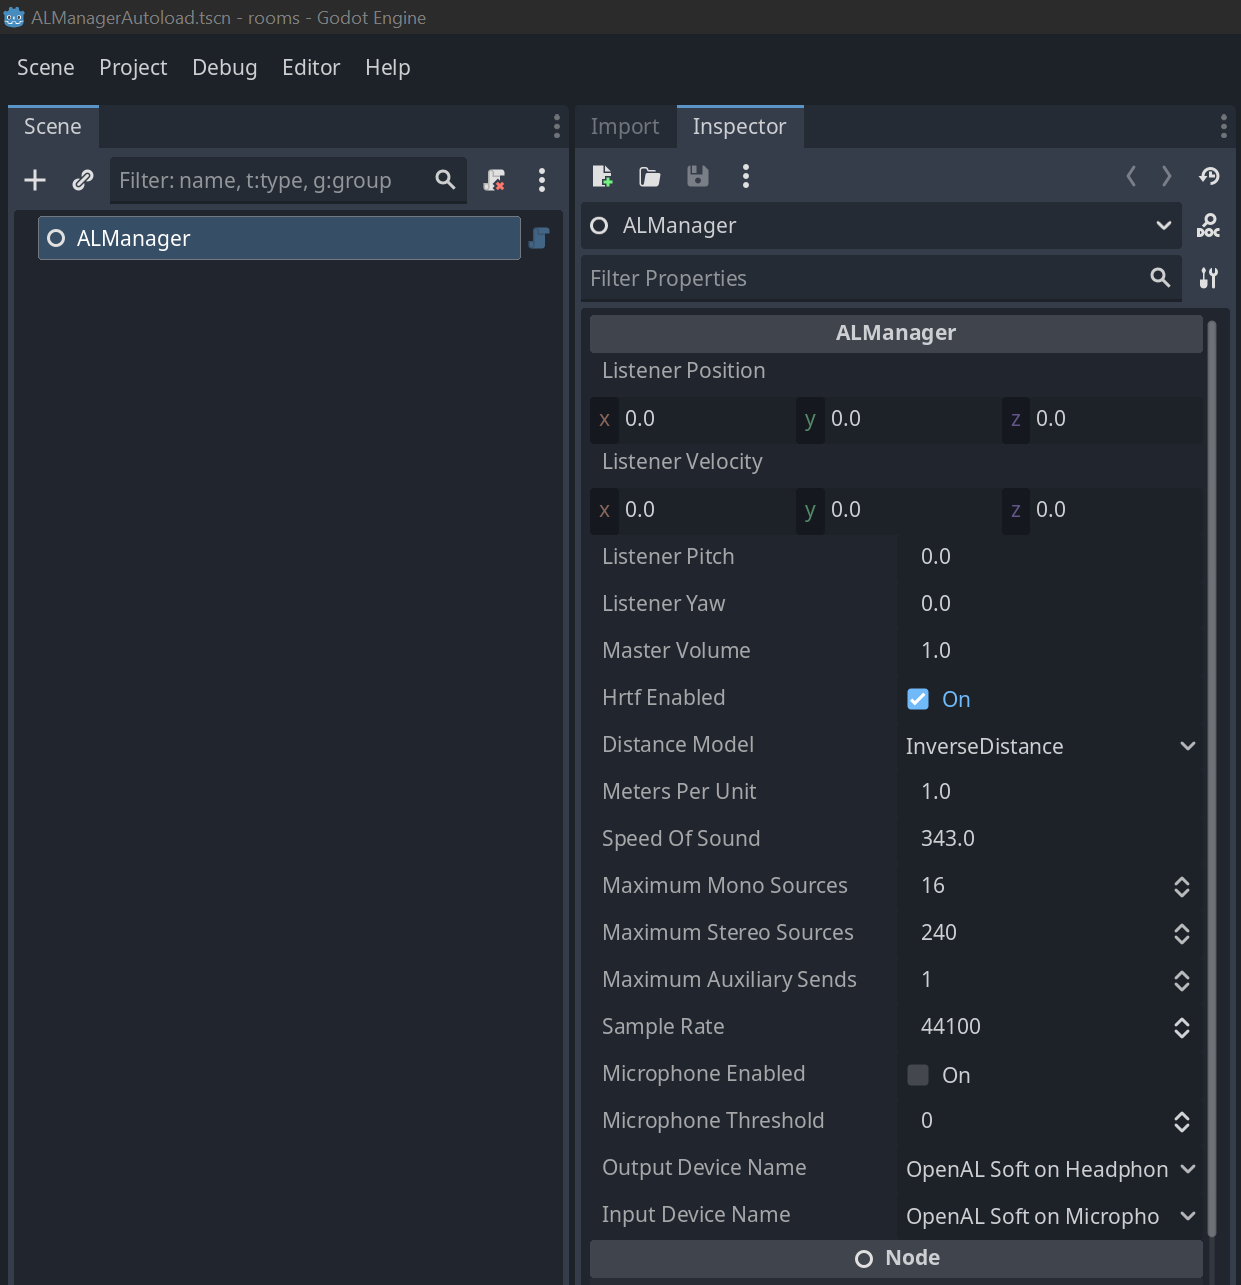Load an existing resource from disk
Image resolution: width=1241 pixels, height=1285 pixels.
(650, 177)
